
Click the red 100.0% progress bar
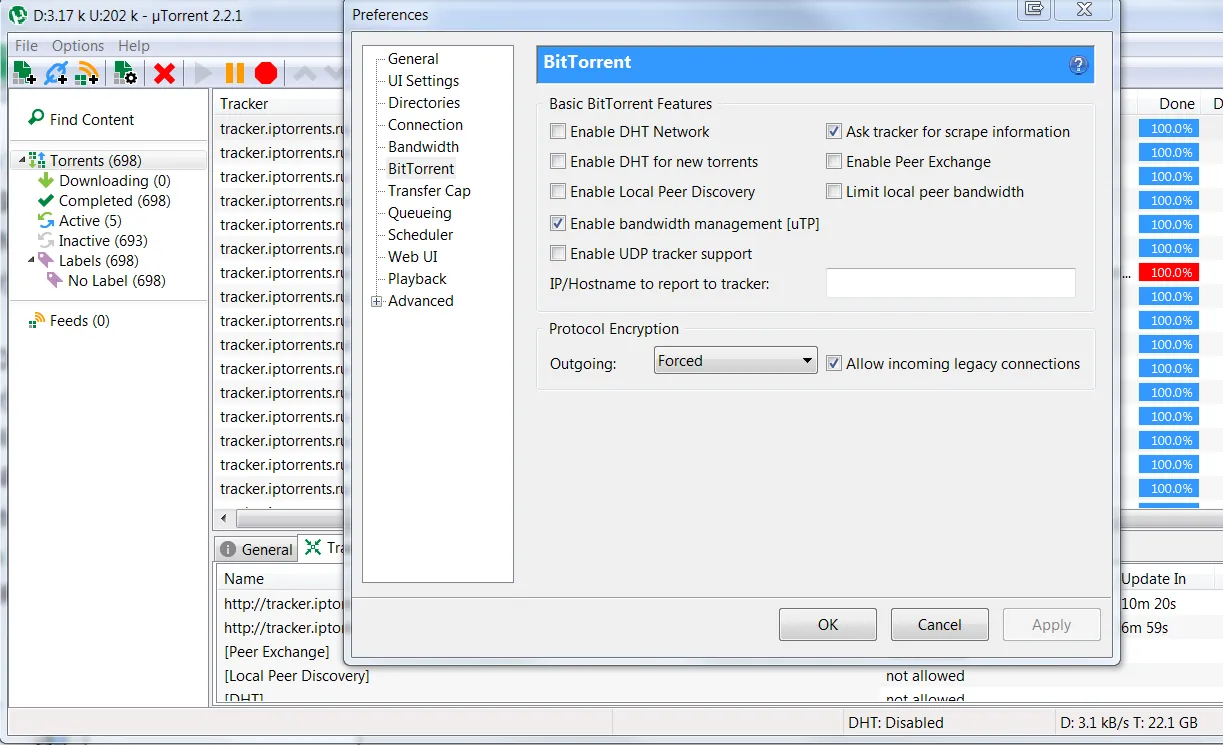(x=1168, y=272)
